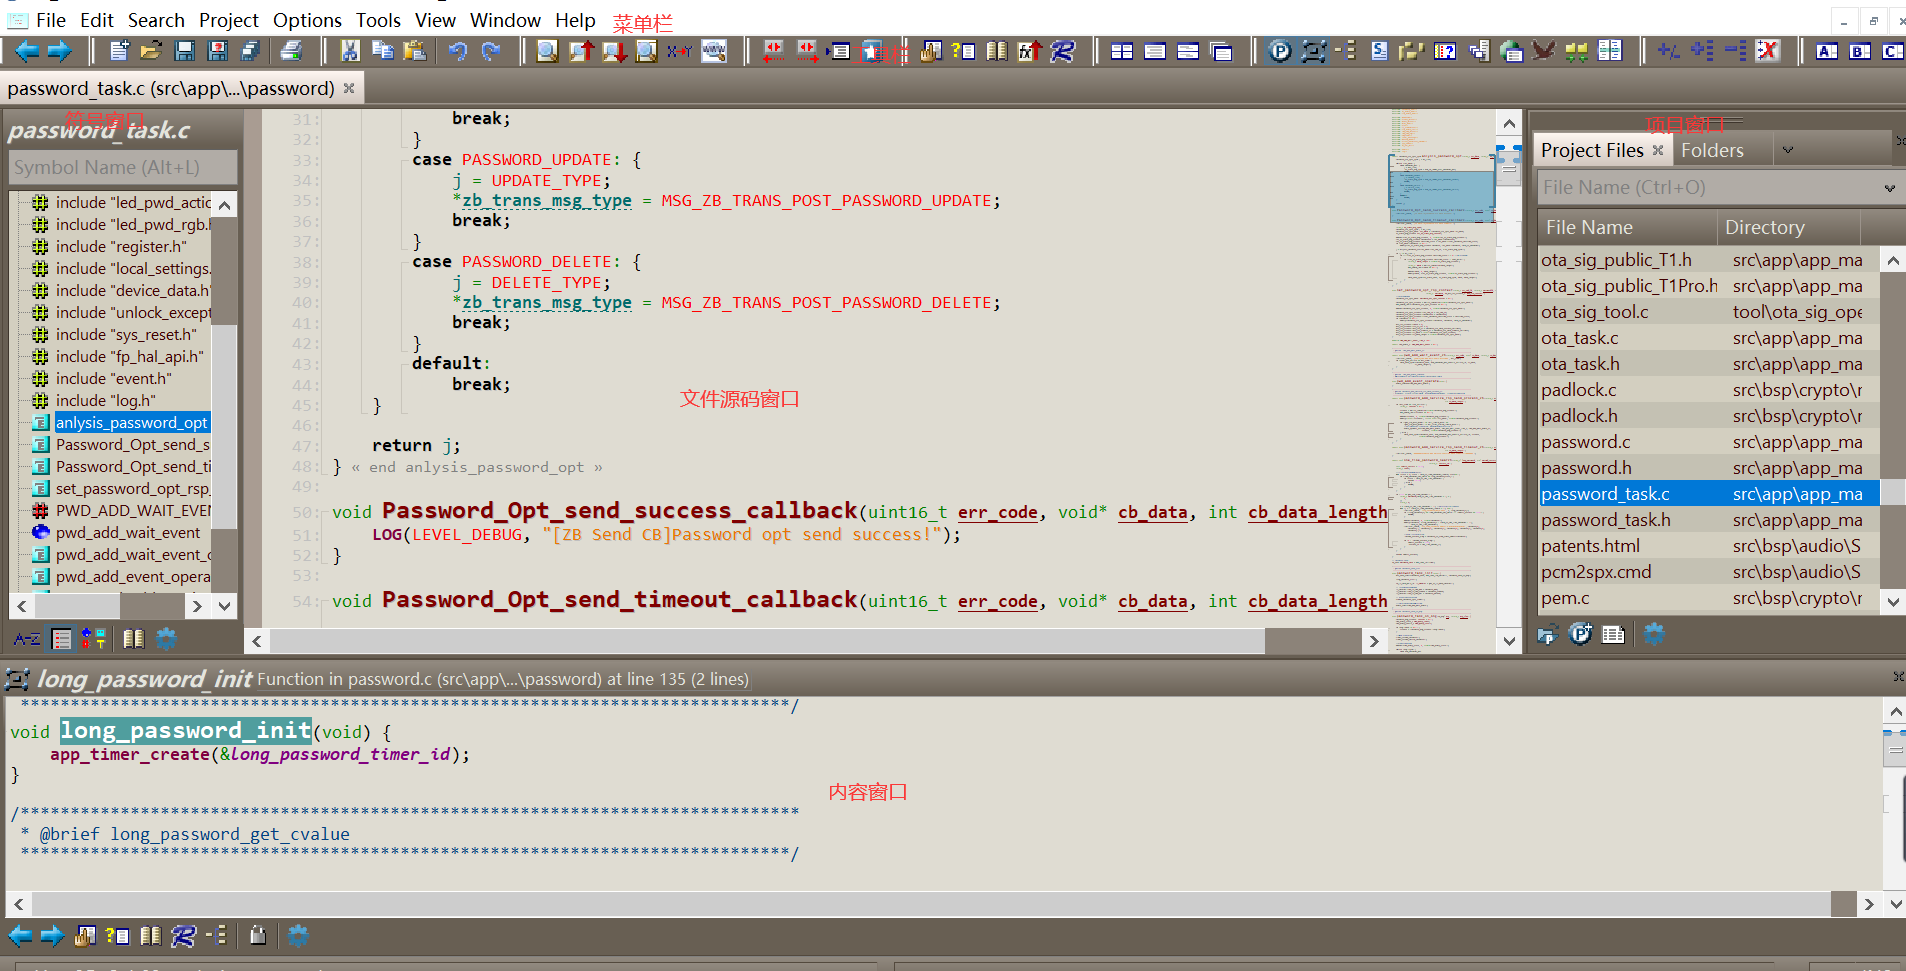This screenshot has width=1906, height=971.
Task: Toggle the context window lock icon
Action: 258,936
